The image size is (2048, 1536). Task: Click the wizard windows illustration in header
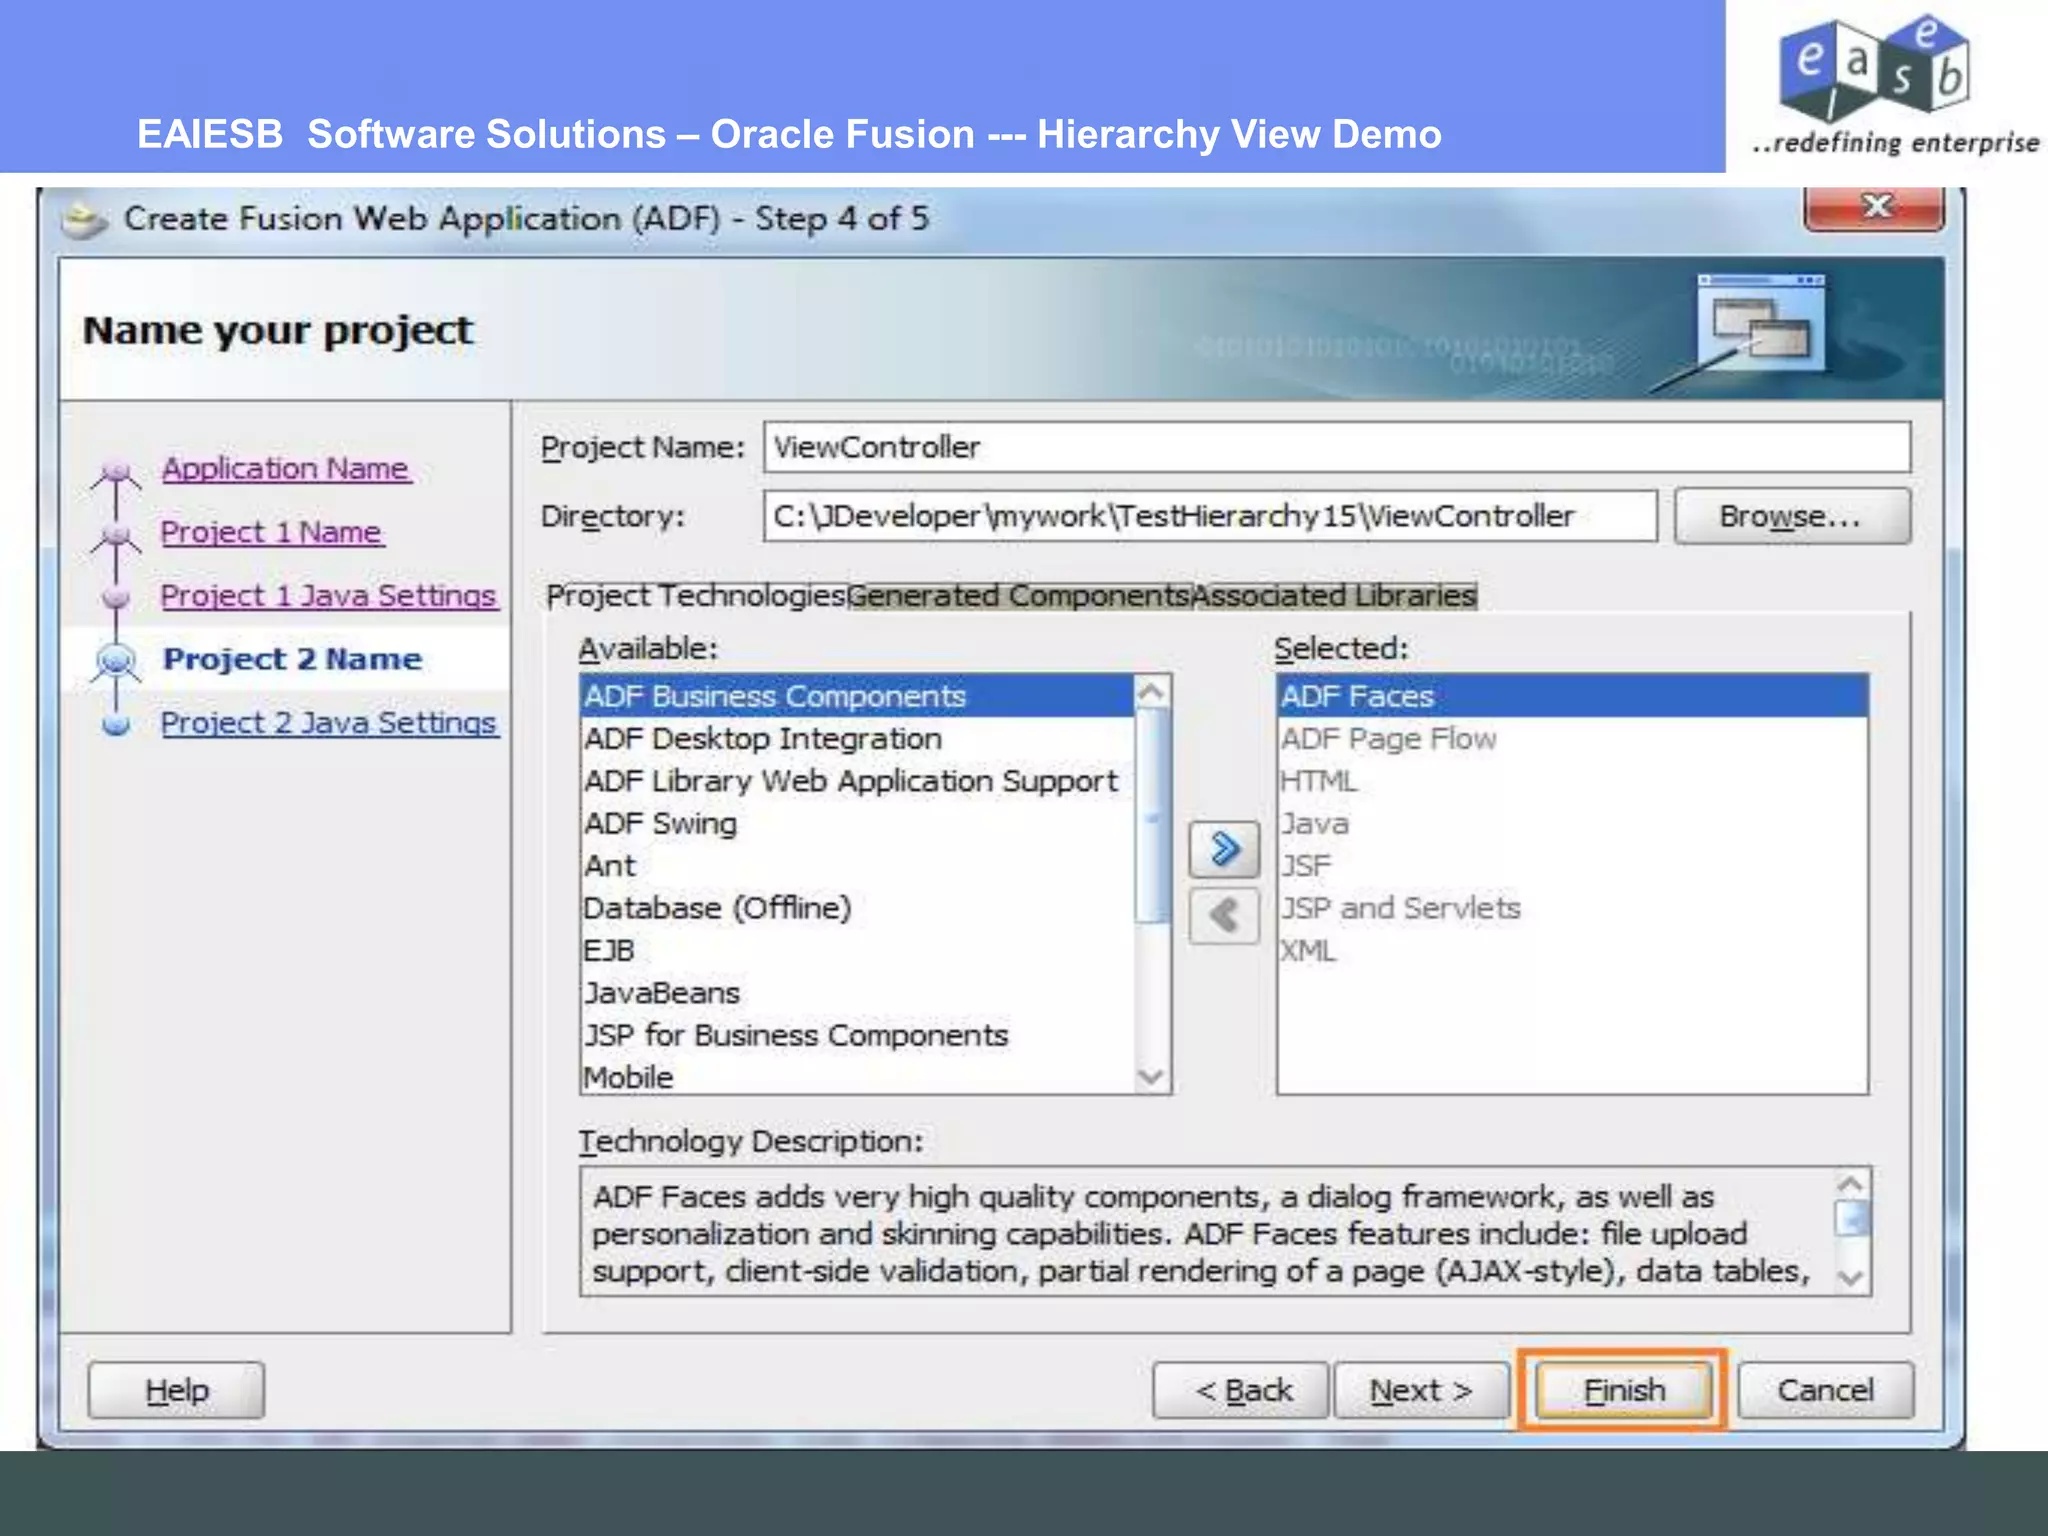(1760, 325)
